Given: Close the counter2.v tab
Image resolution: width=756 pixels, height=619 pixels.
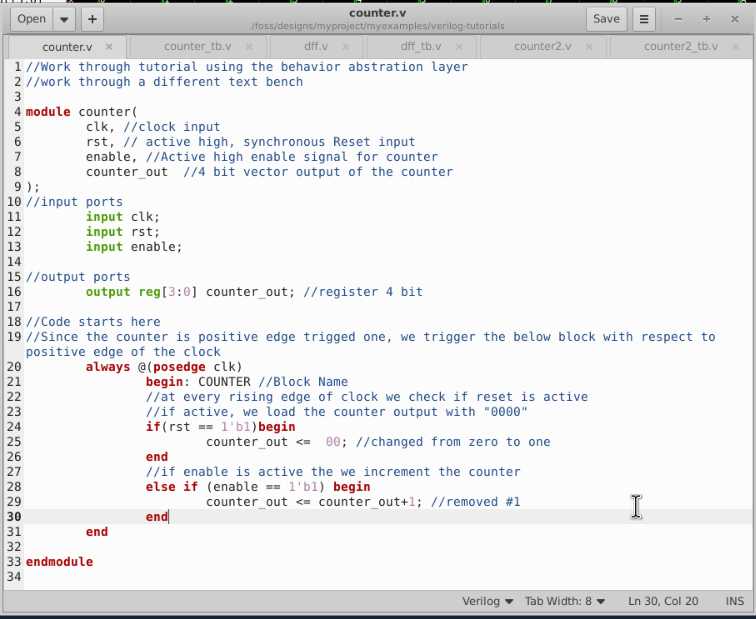Looking at the screenshot, I should click(590, 47).
